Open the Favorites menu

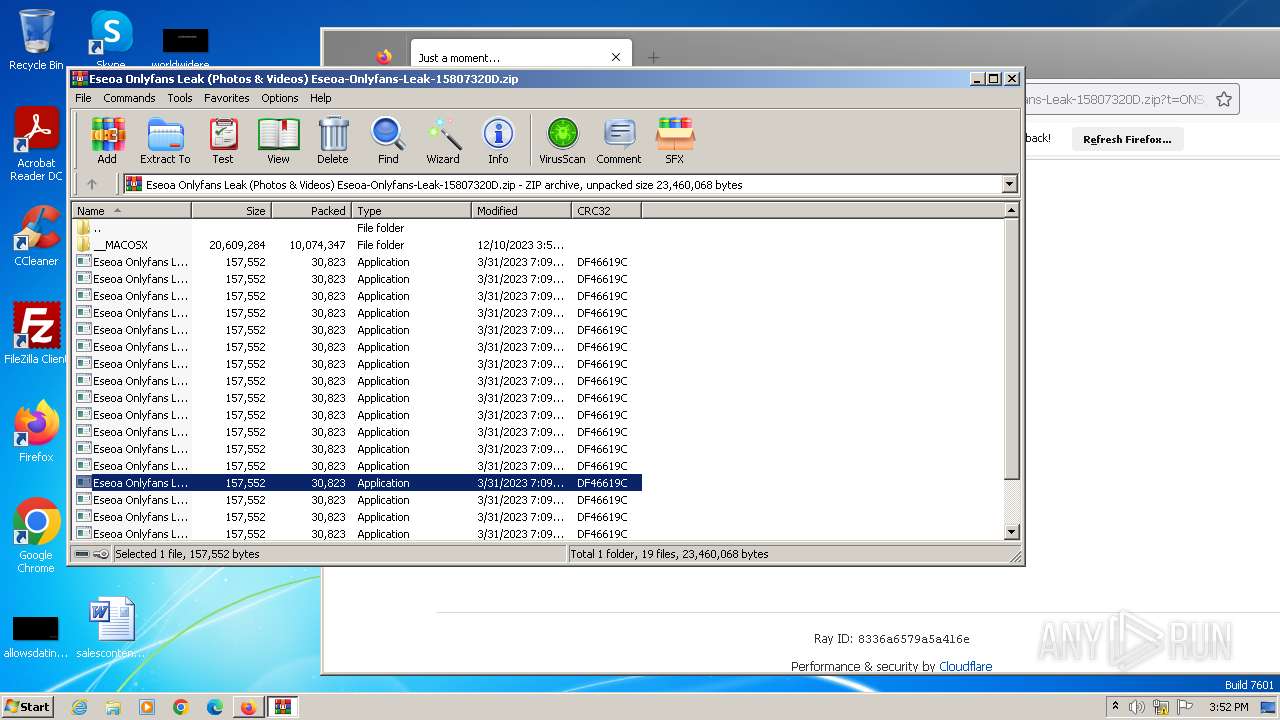pyautogui.click(x=227, y=98)
